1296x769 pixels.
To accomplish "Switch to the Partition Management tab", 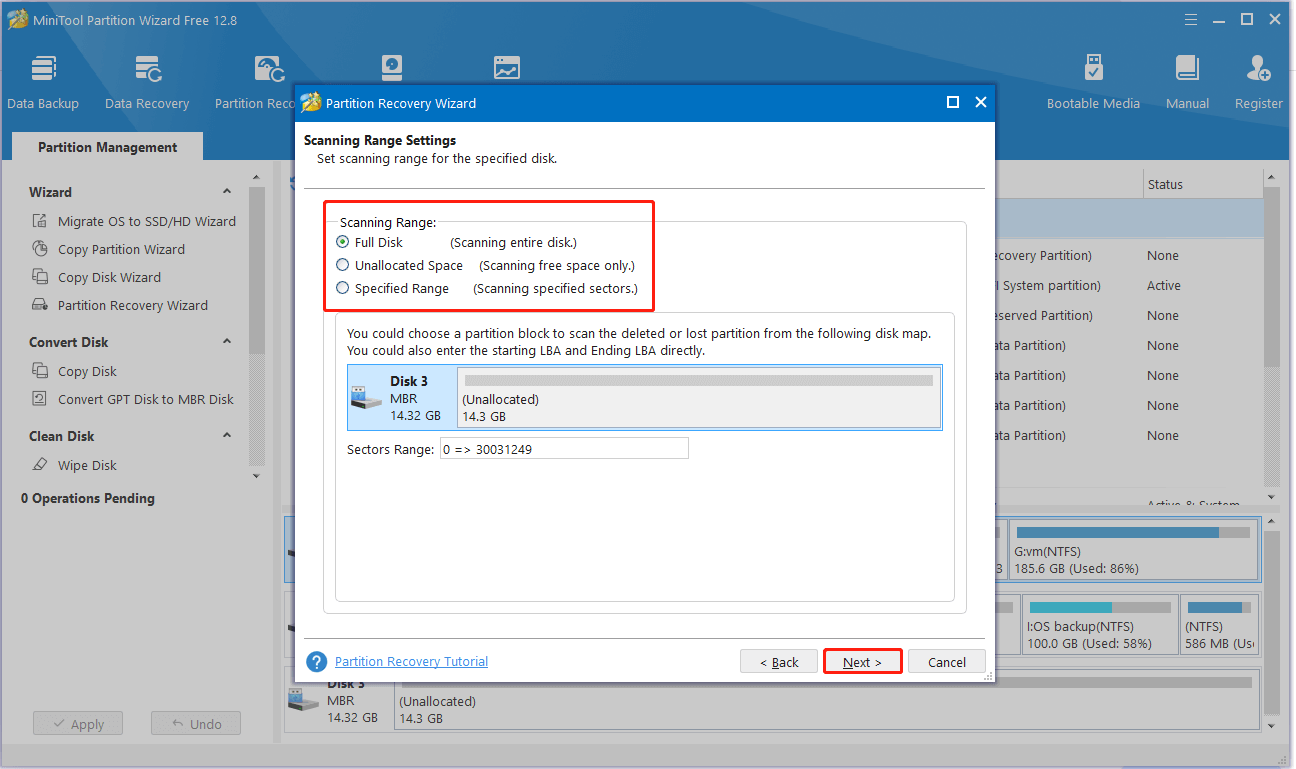I will click(x=107, y=147).
